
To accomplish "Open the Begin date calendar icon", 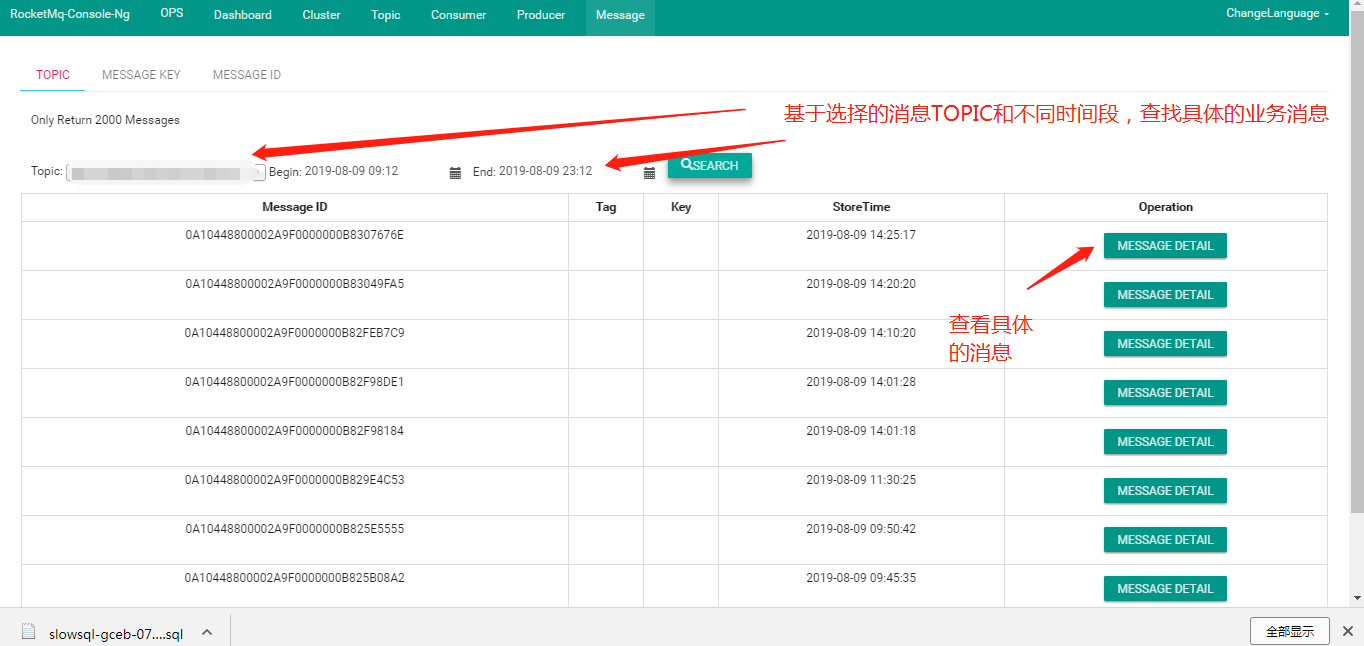I will click(x=455, y=173).
